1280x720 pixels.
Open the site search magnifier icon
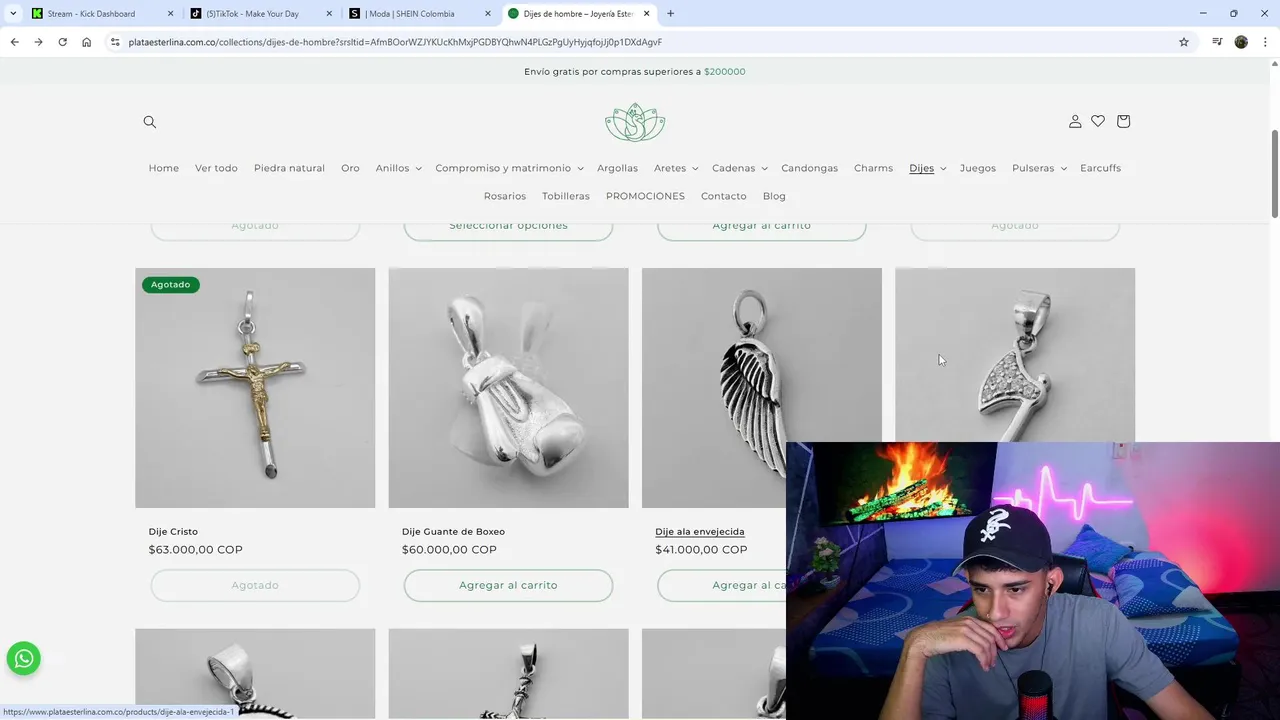(x=150, y=122)
